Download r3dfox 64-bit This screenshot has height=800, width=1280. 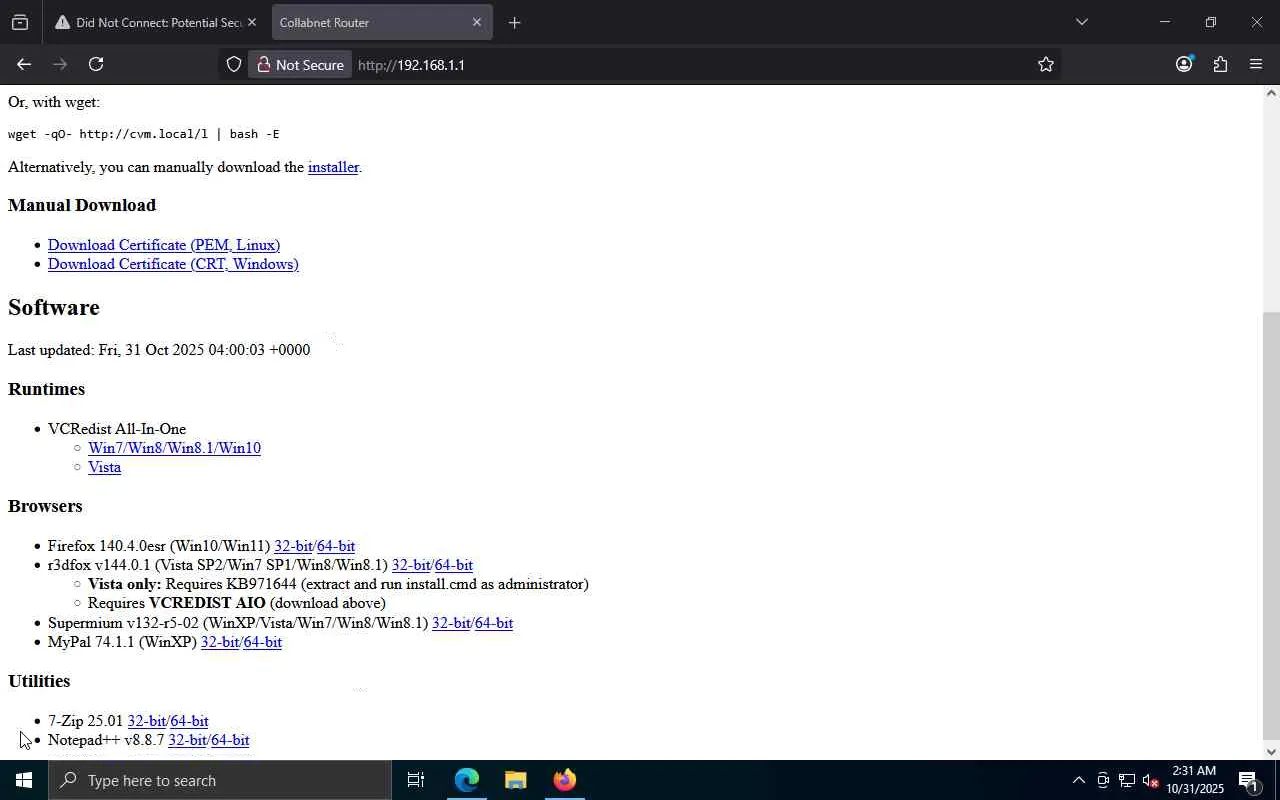[454, 565]
